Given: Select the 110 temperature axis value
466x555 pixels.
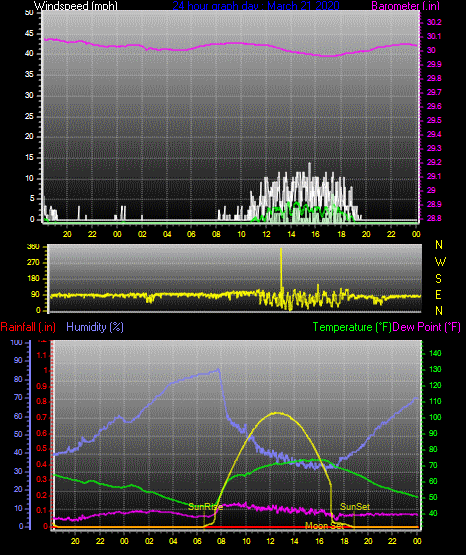Looking at the screenshot, I should (x=435, y=401).
